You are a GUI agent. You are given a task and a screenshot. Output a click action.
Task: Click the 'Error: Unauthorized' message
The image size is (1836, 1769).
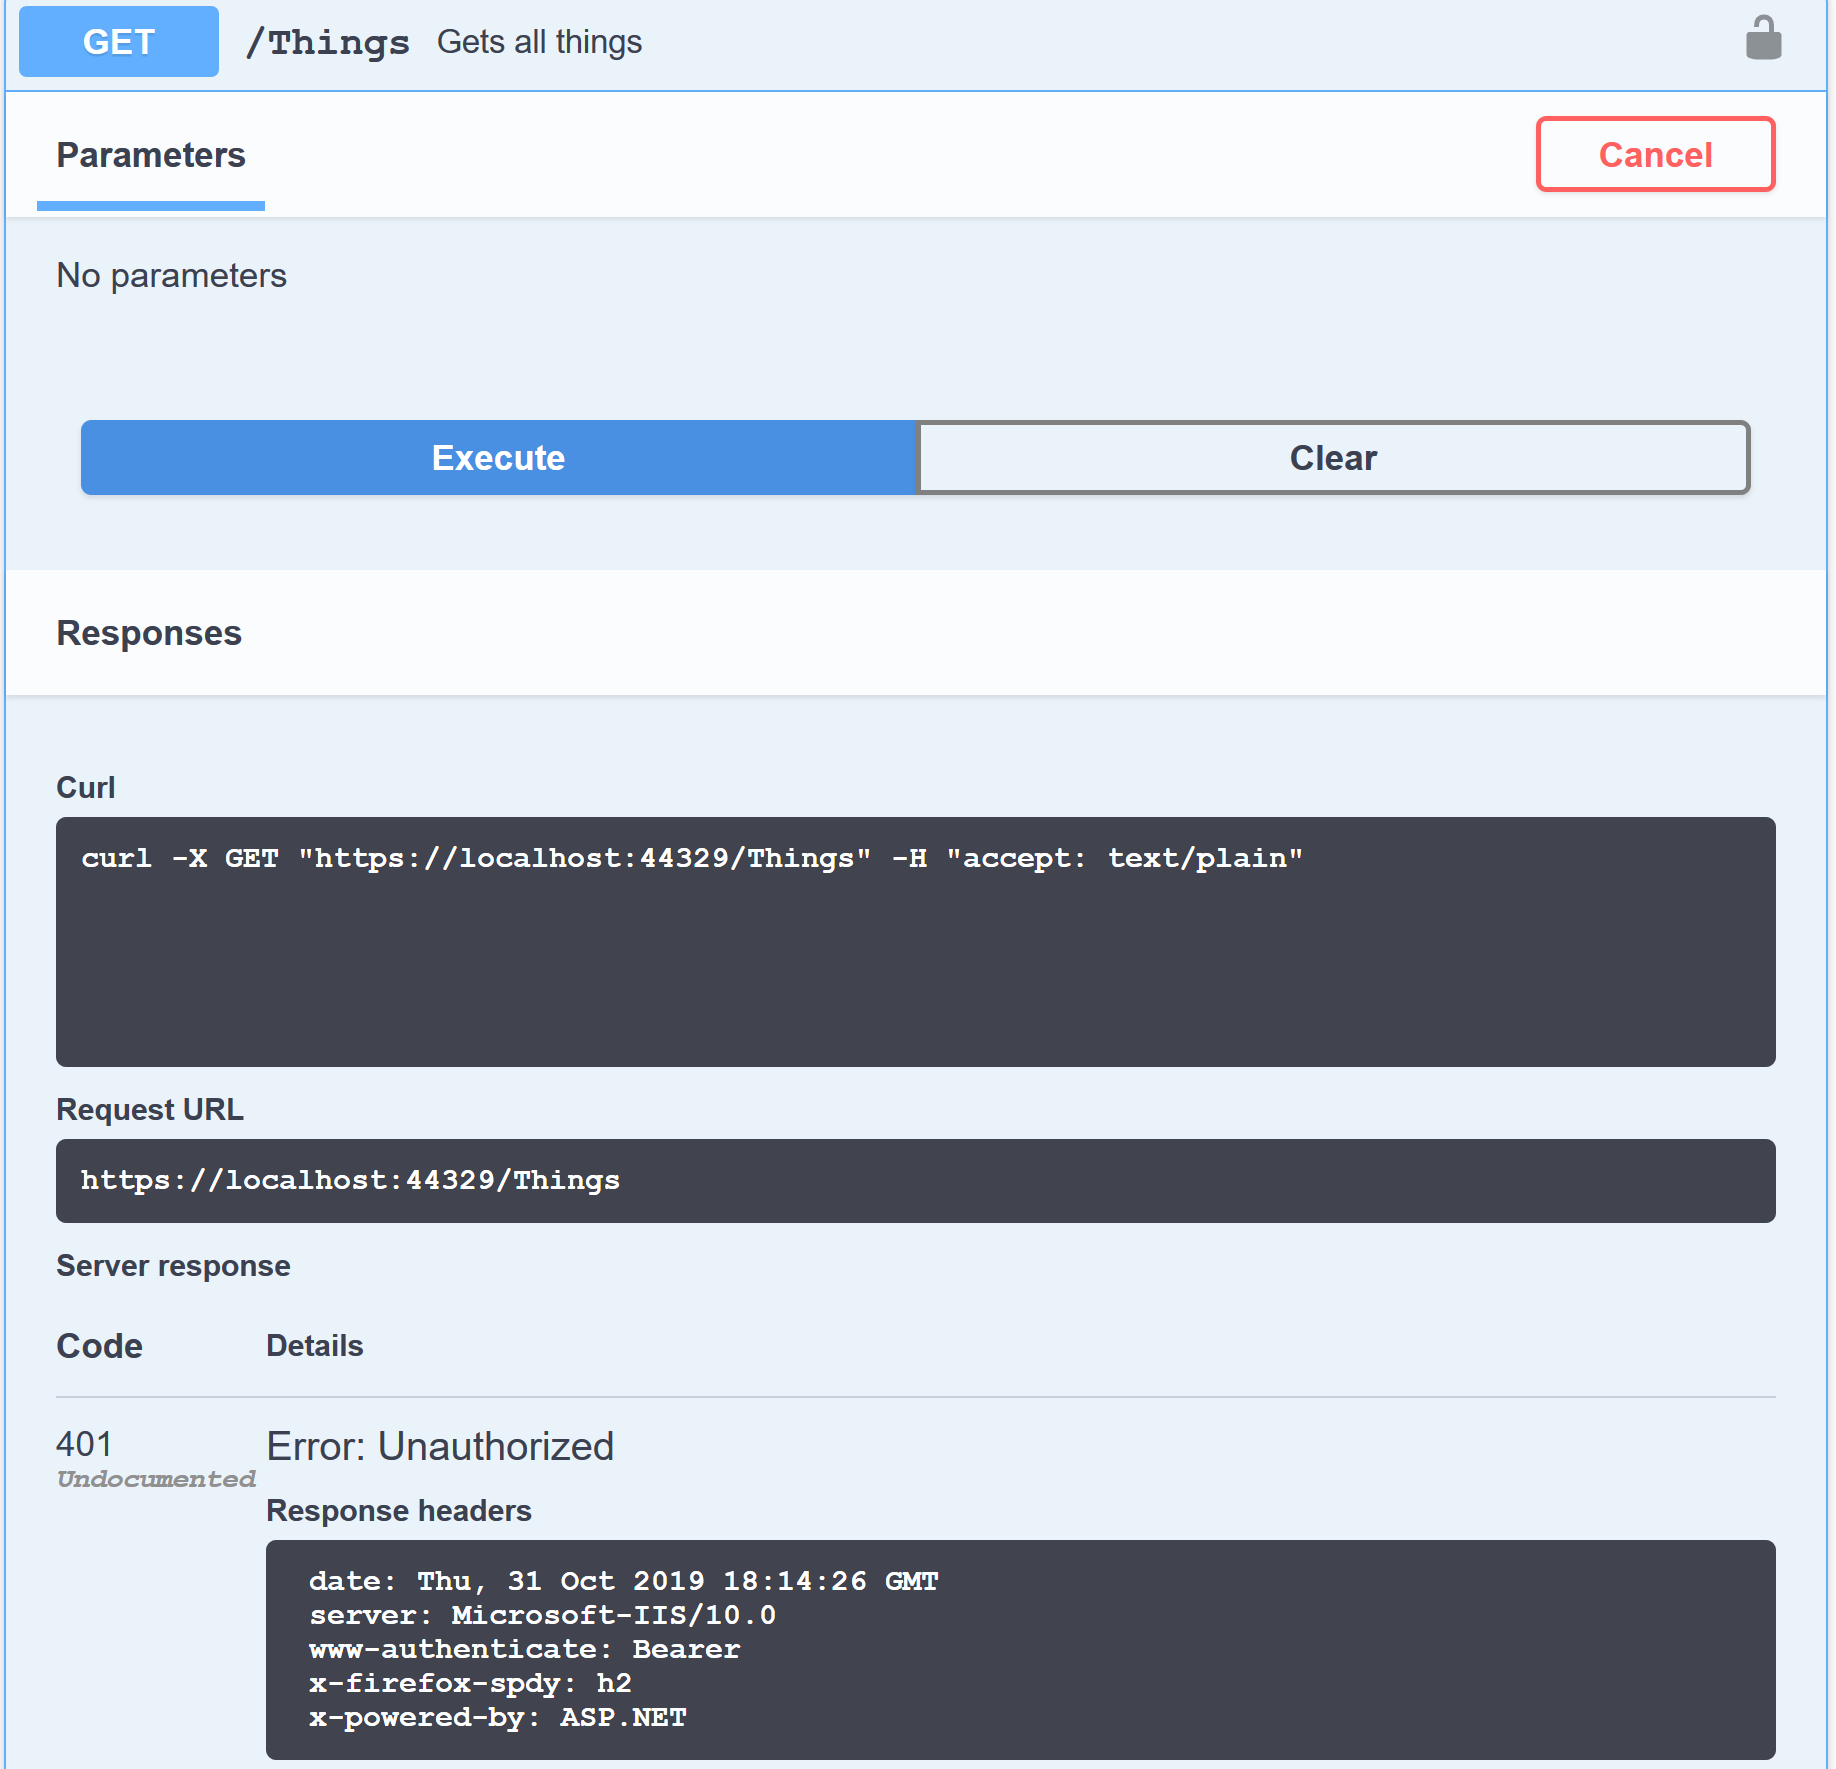tap(440, 1446)
